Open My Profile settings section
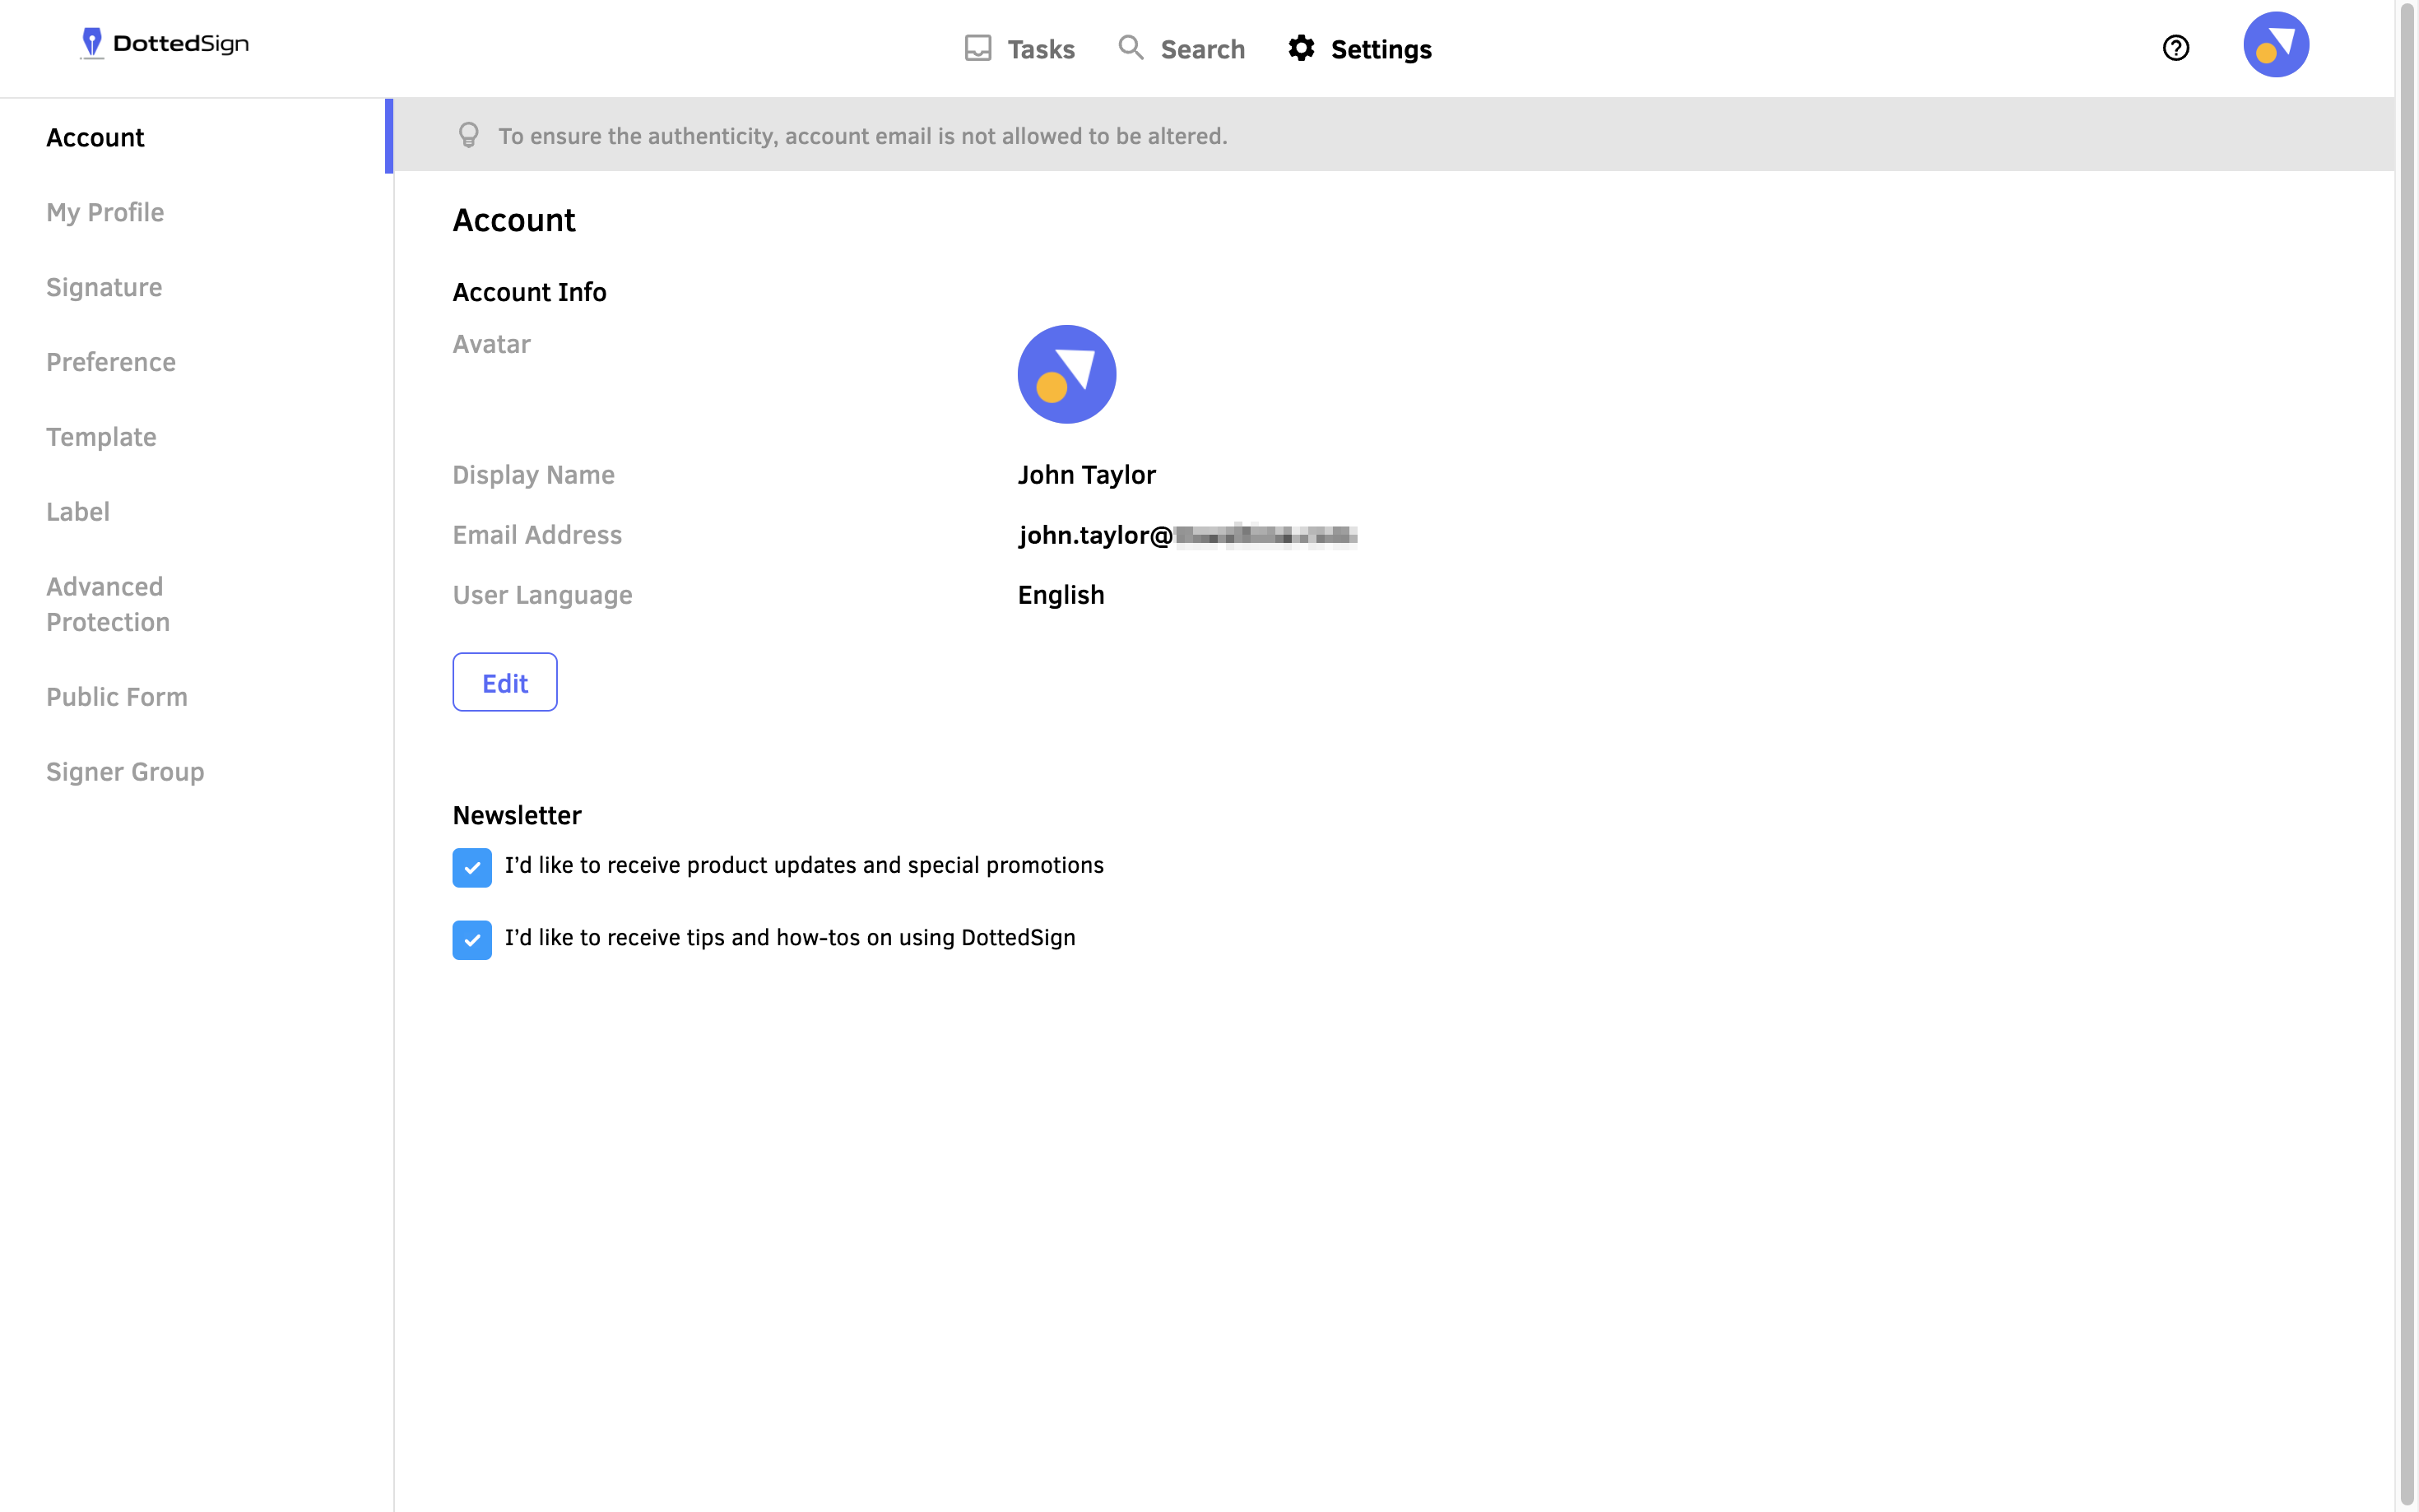 pyautogui.click(x=105, y=212)
